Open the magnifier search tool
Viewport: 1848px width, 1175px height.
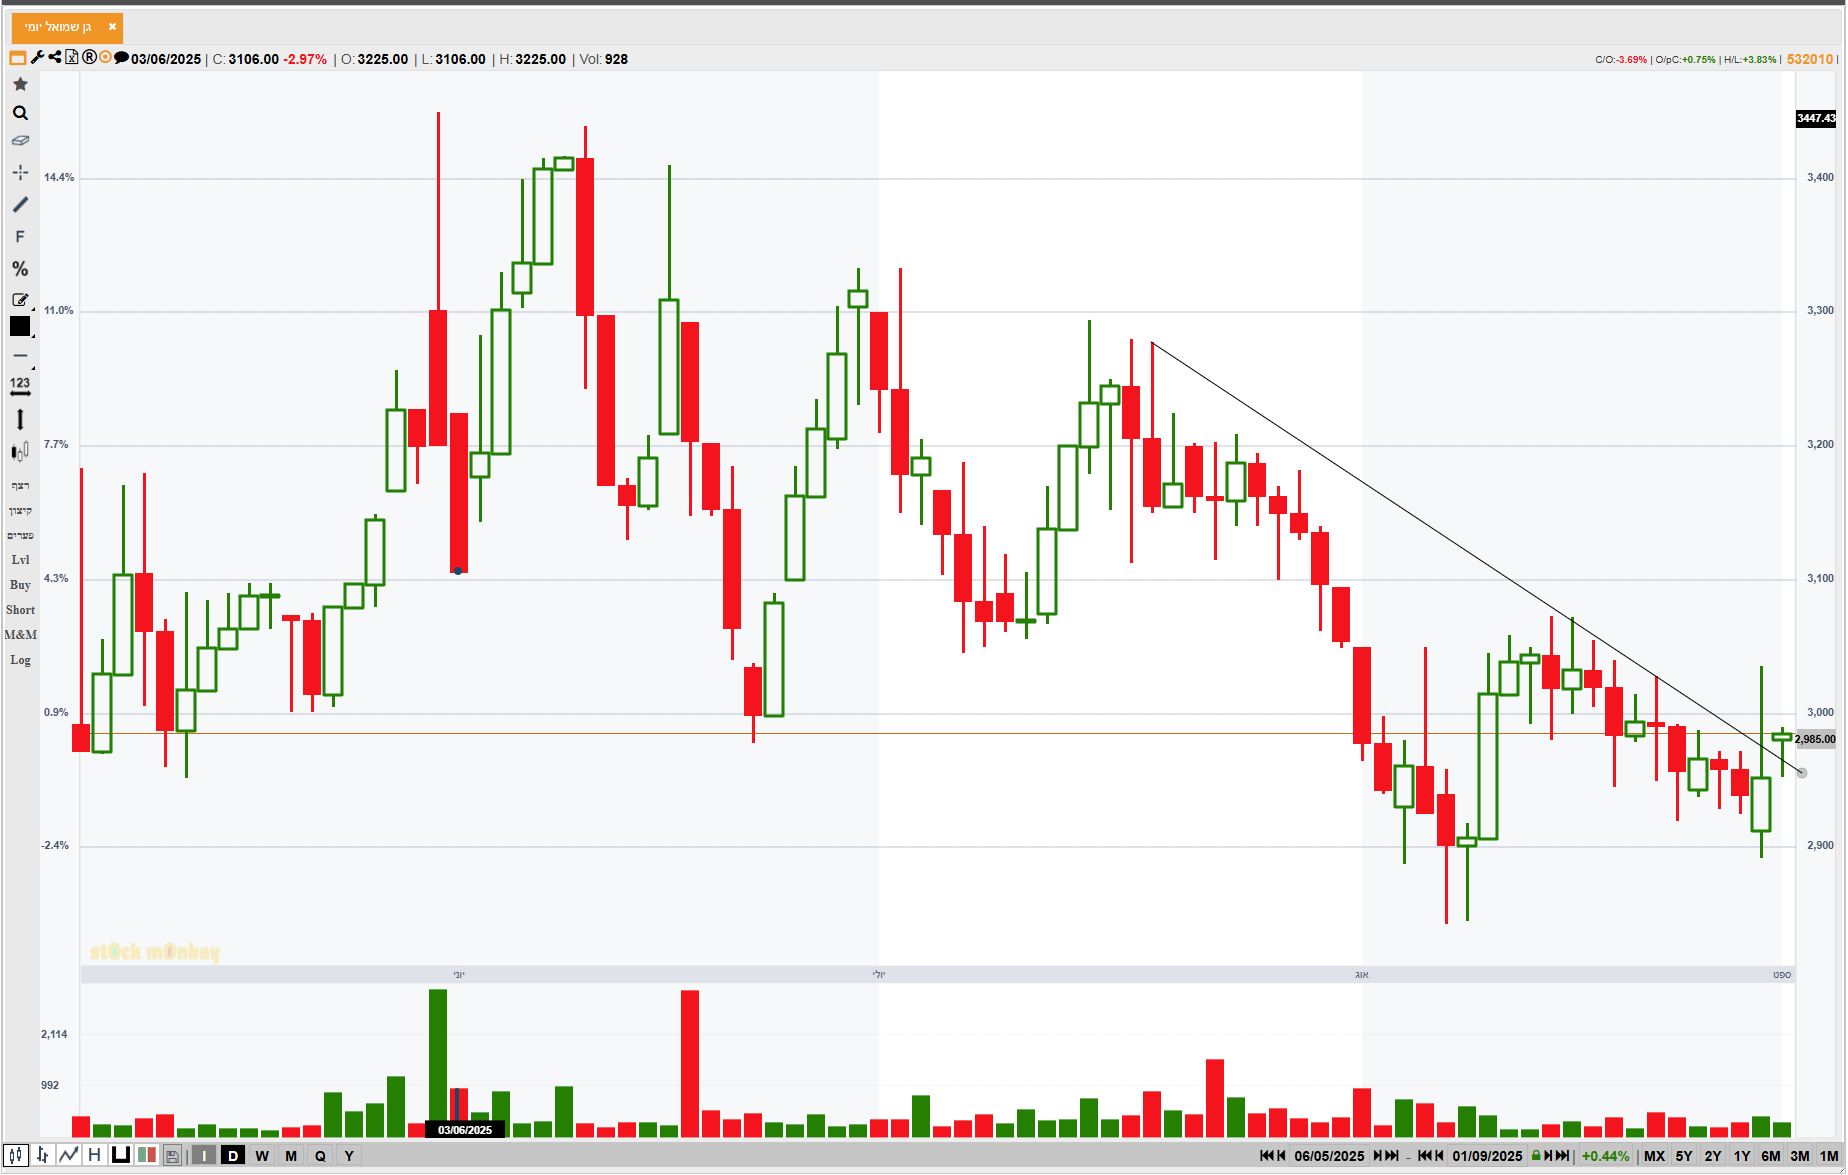[20, 113]
